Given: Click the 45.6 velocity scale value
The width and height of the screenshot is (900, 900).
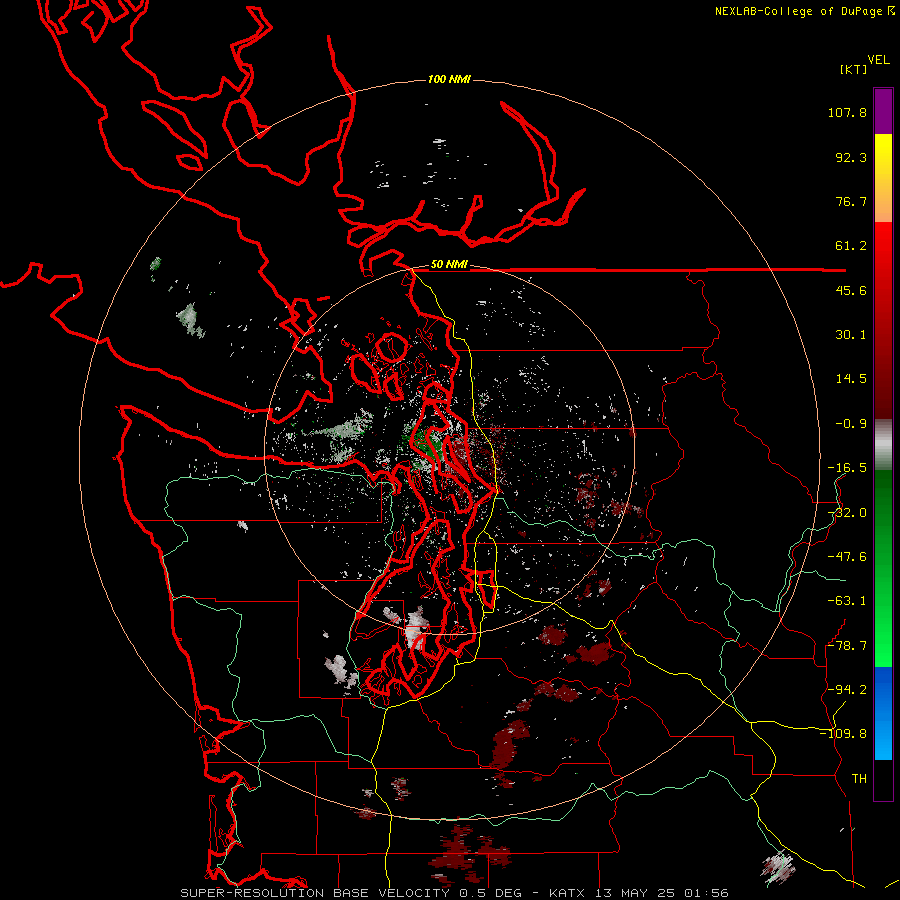Looking at the screenshot, I should [x=851, y=290].
